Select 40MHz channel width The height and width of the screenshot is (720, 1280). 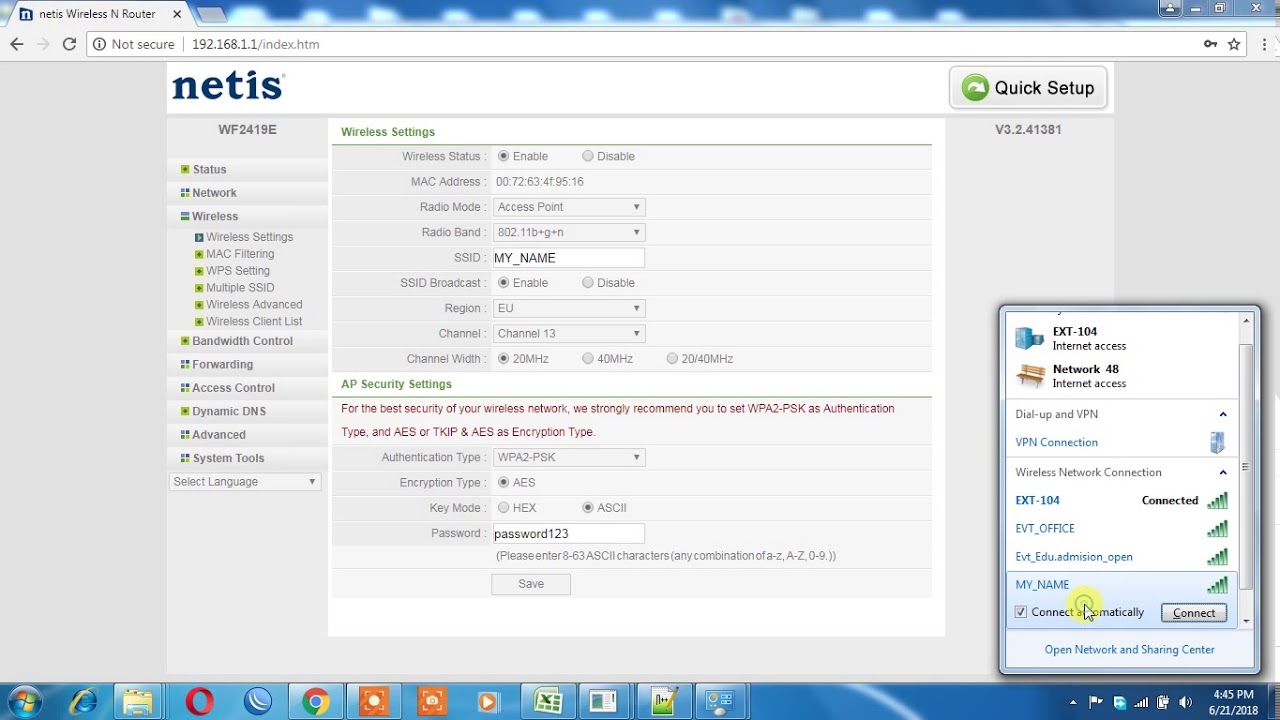point(588,359)
